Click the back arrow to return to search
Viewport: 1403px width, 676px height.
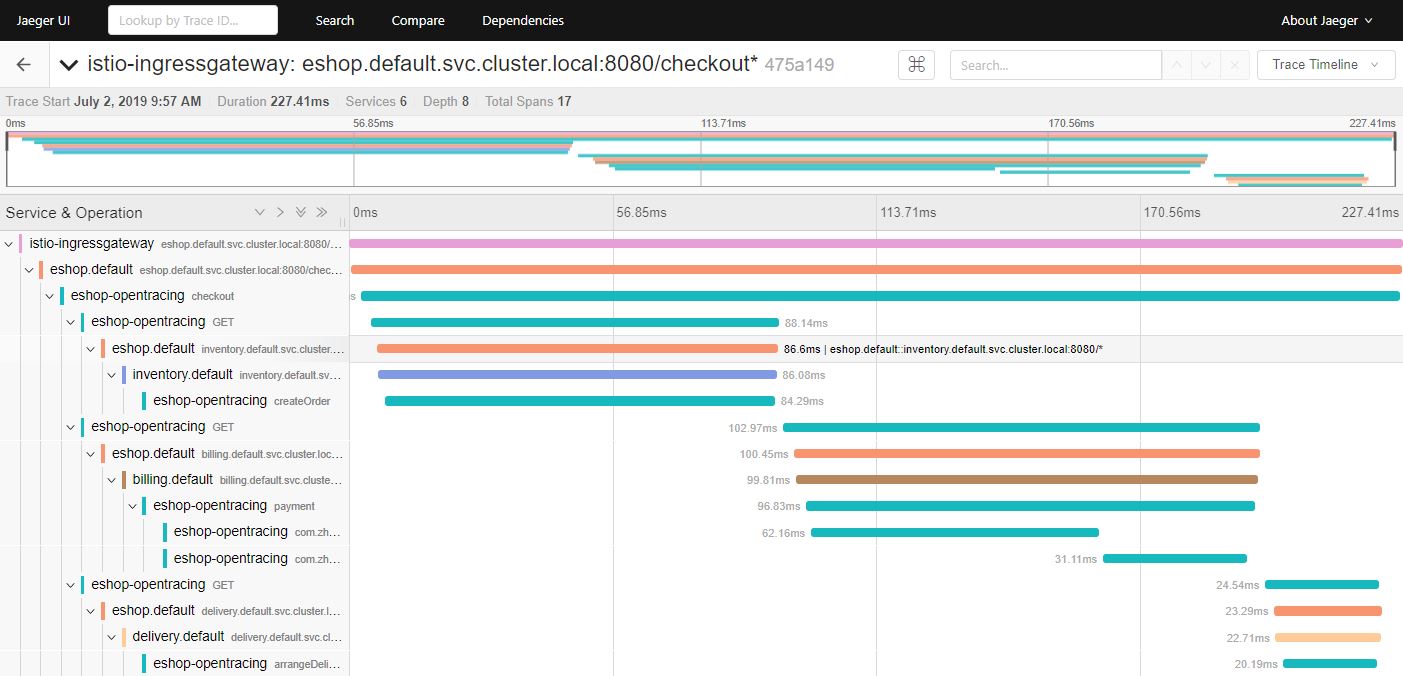tap(24, 65)
